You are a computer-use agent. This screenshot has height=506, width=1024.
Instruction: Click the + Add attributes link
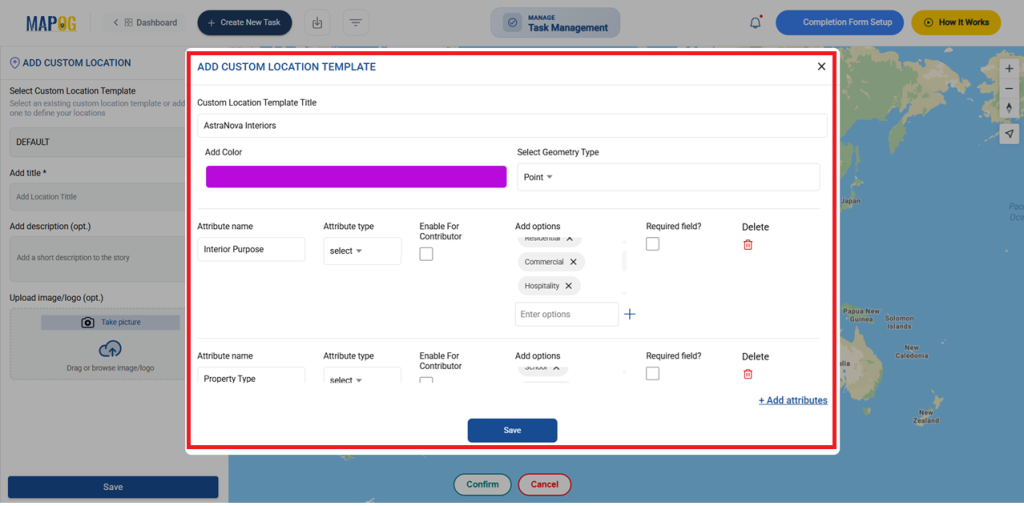tap(793, 400)
